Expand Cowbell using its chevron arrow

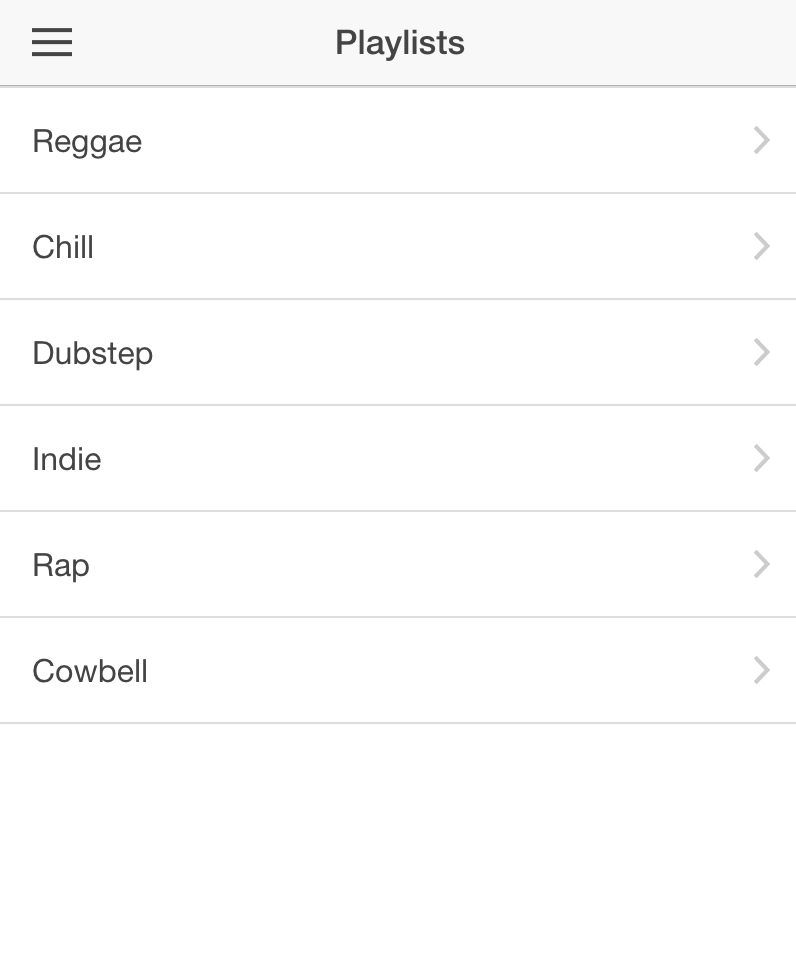coord(761,670)
